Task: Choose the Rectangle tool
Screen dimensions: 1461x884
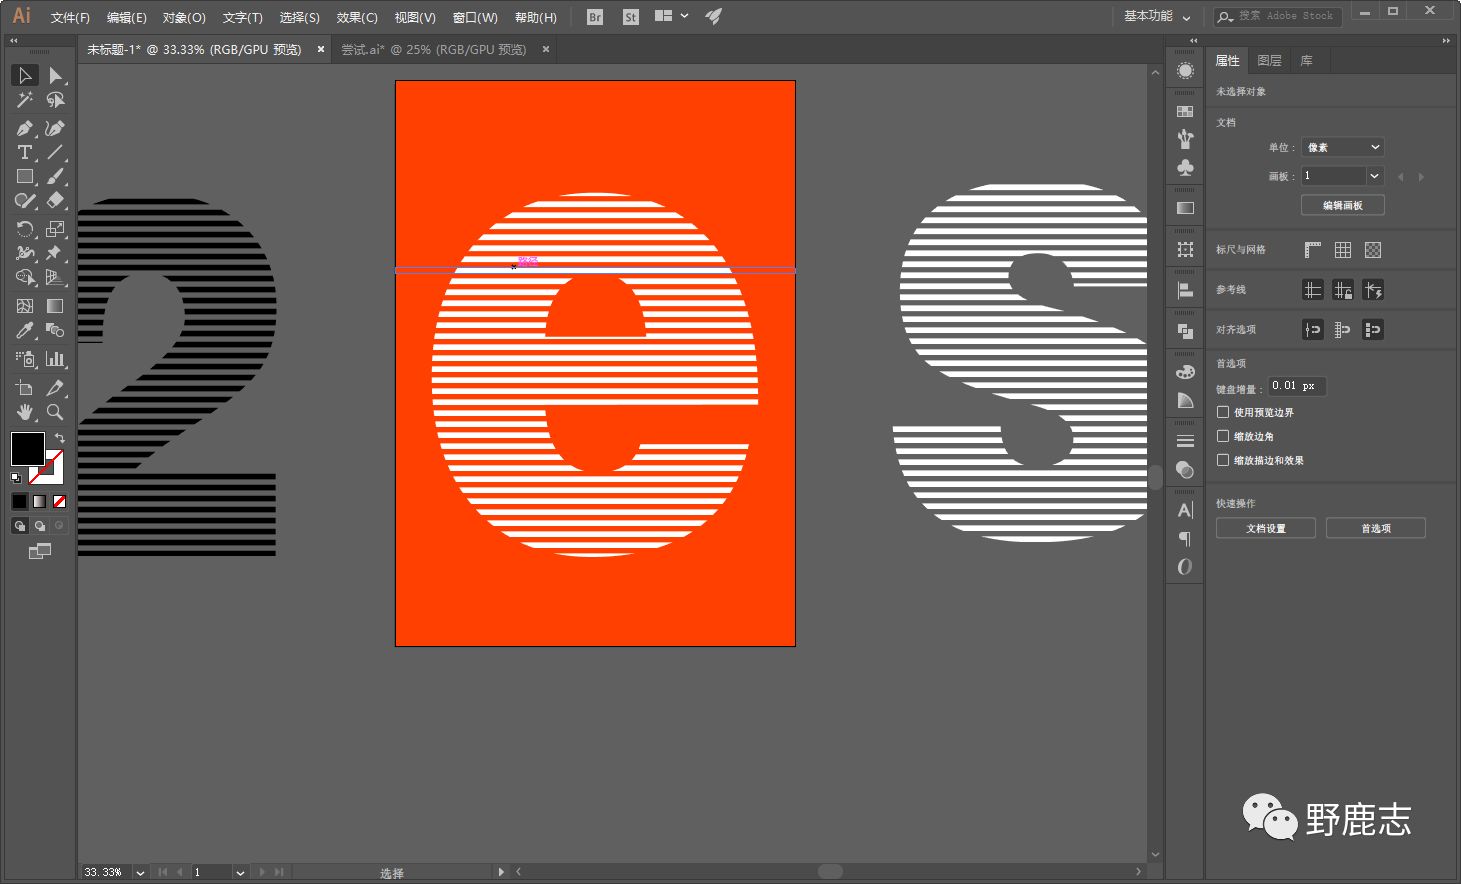Action: 25,176
